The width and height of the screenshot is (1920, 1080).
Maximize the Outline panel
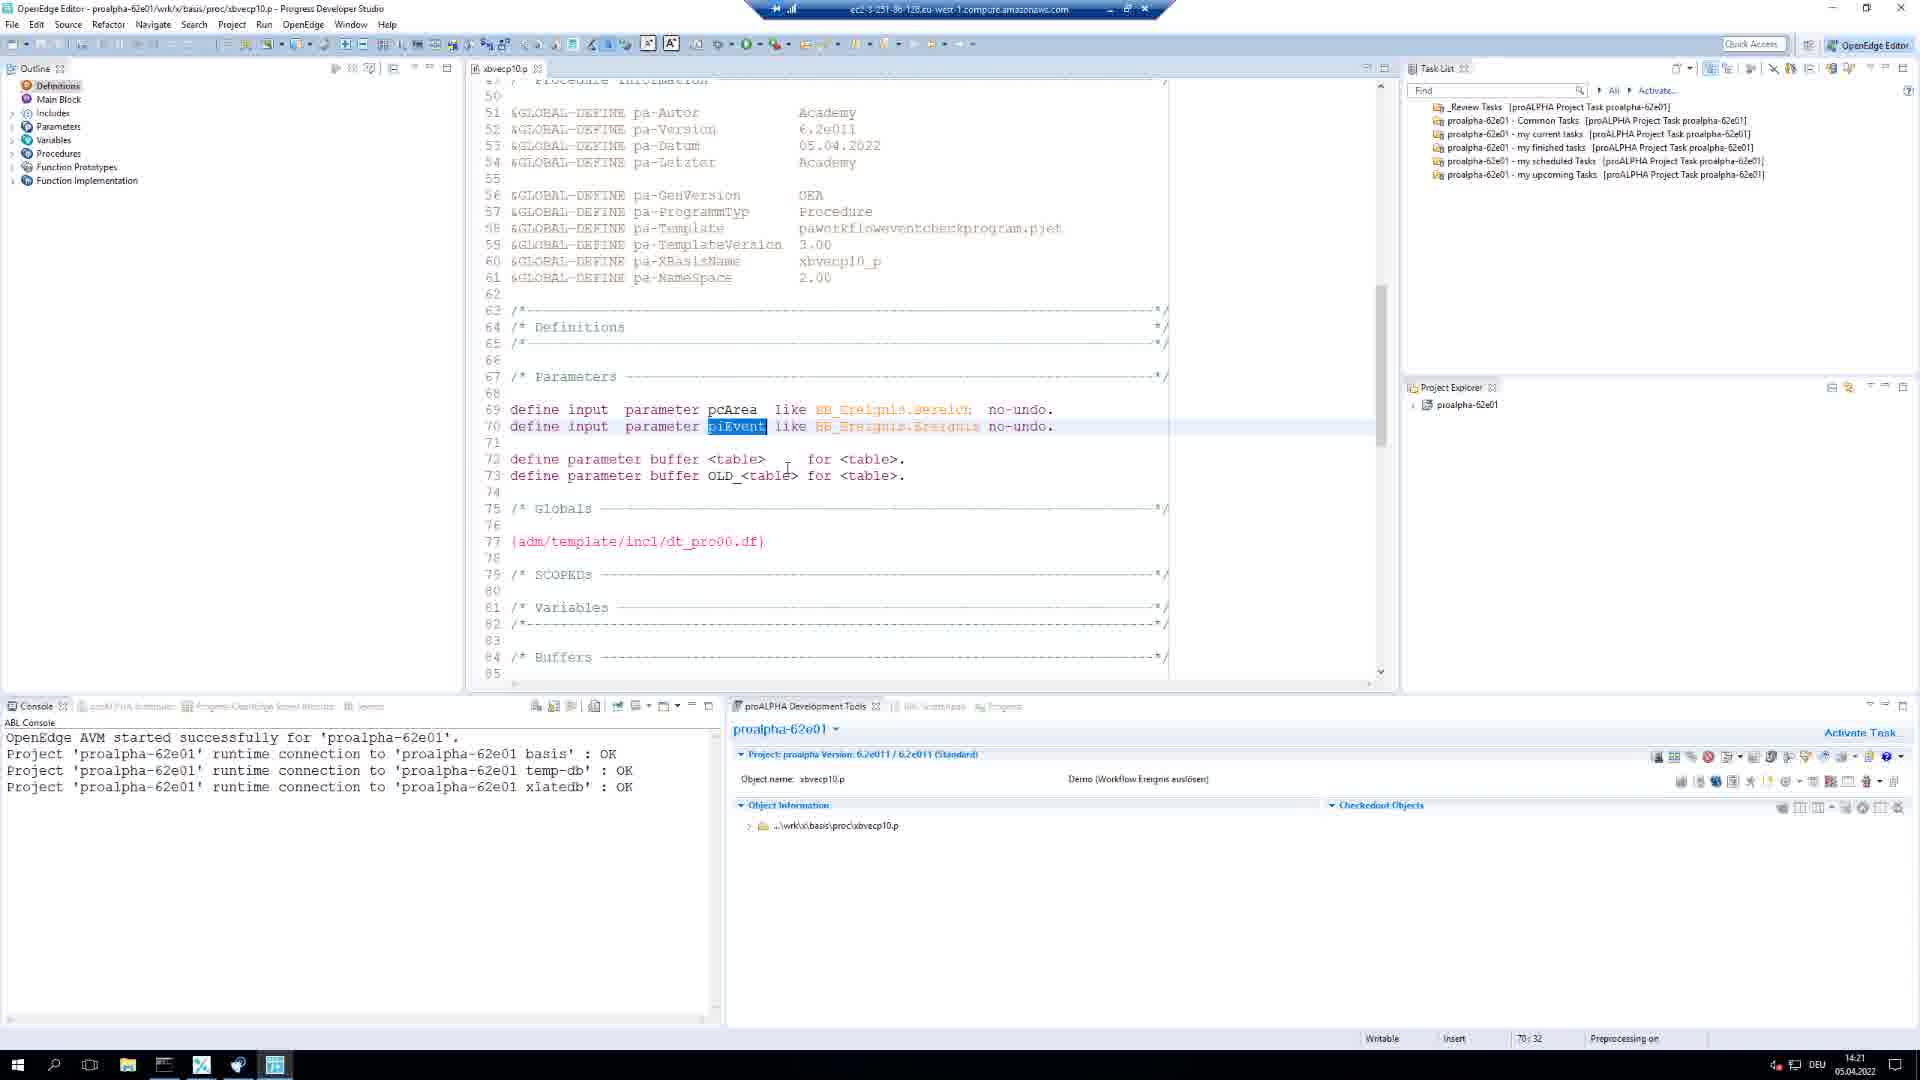click(x=447, y=68)
